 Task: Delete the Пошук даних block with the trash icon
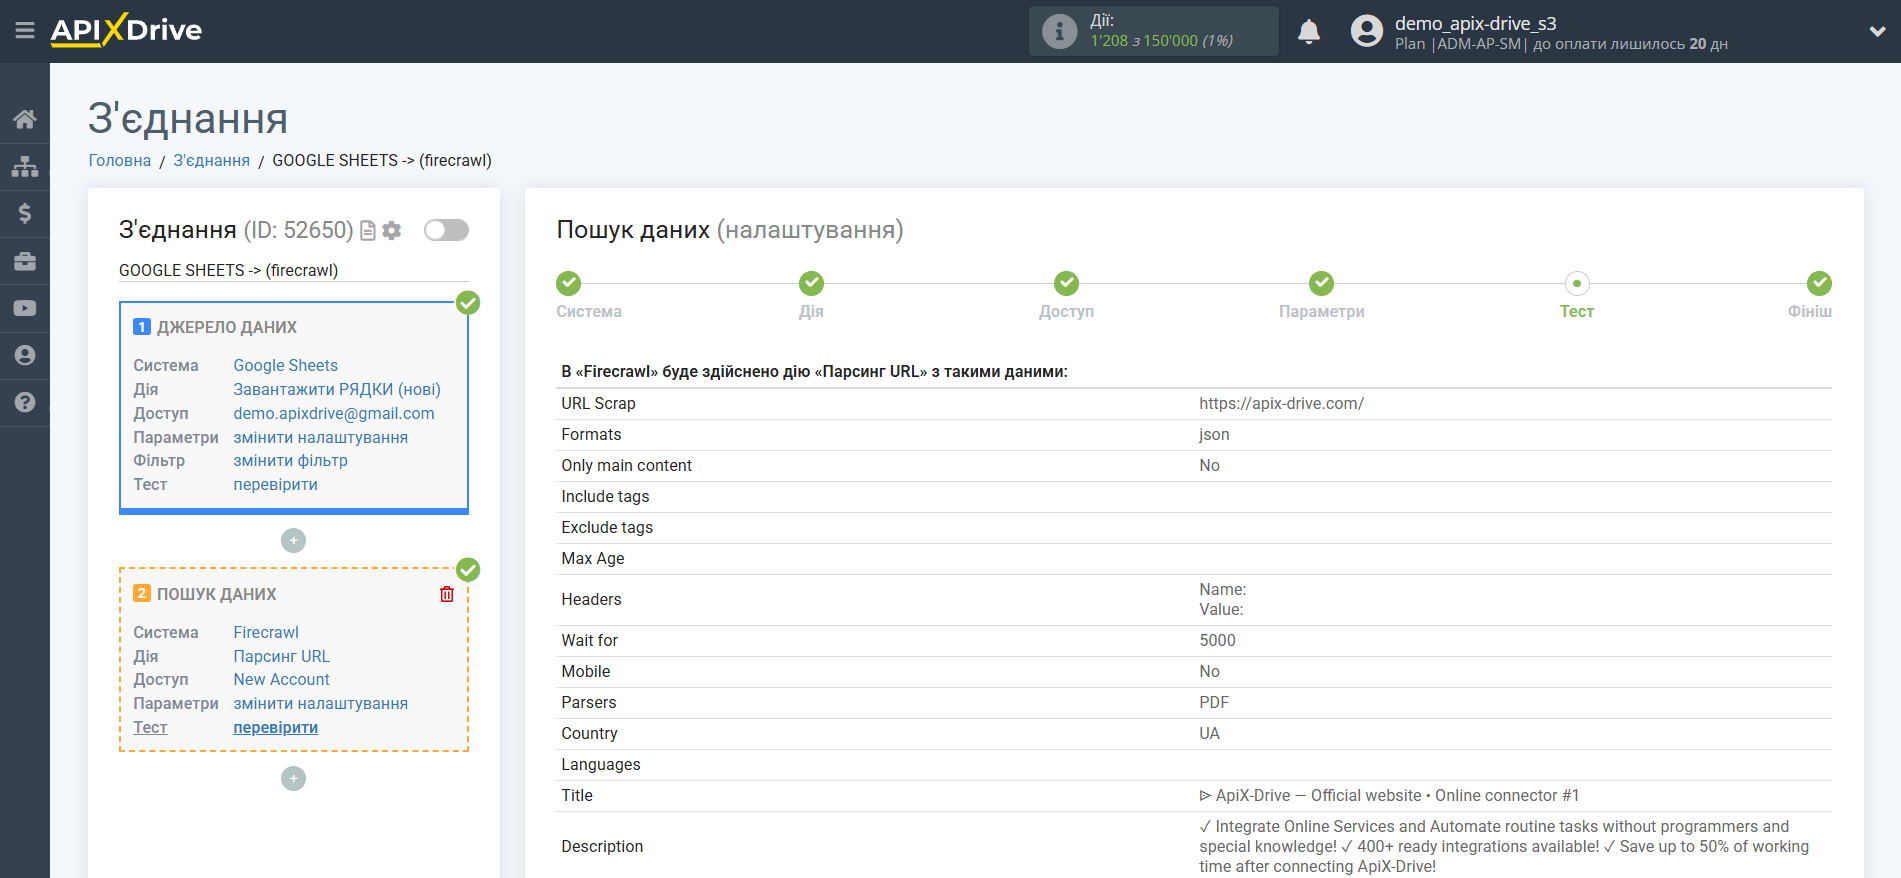(447, 594)
